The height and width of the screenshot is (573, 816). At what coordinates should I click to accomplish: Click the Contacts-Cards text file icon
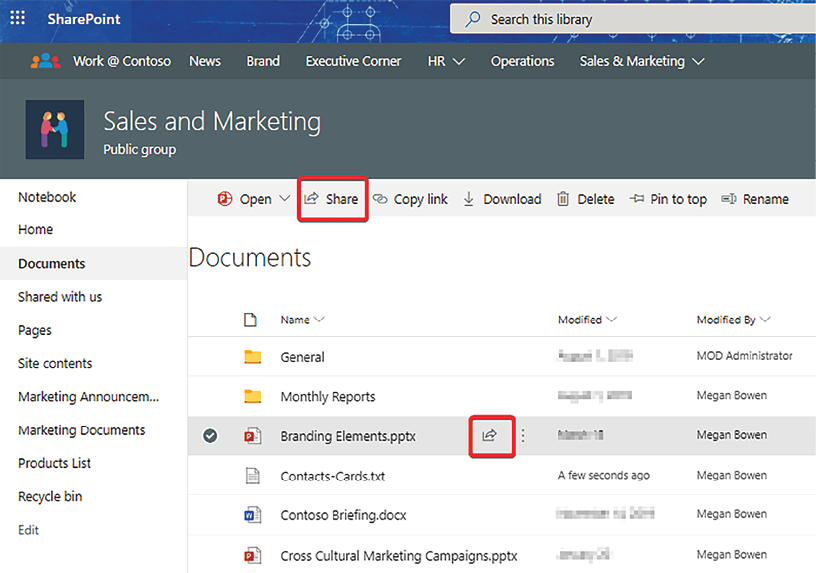[253, 475]
